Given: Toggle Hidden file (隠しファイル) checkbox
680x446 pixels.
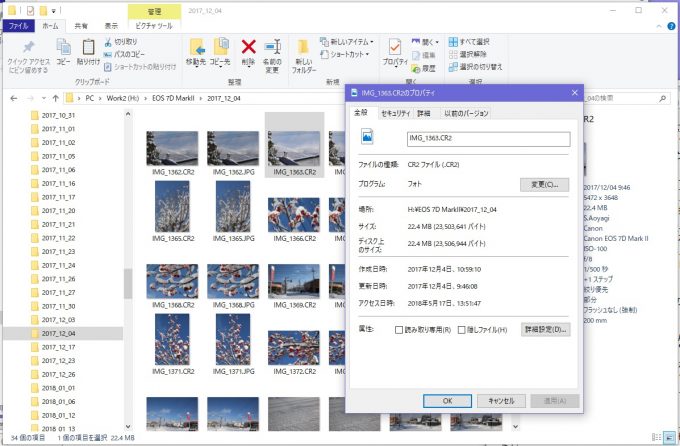Looking at the screenshot, I should pos(461,330).
